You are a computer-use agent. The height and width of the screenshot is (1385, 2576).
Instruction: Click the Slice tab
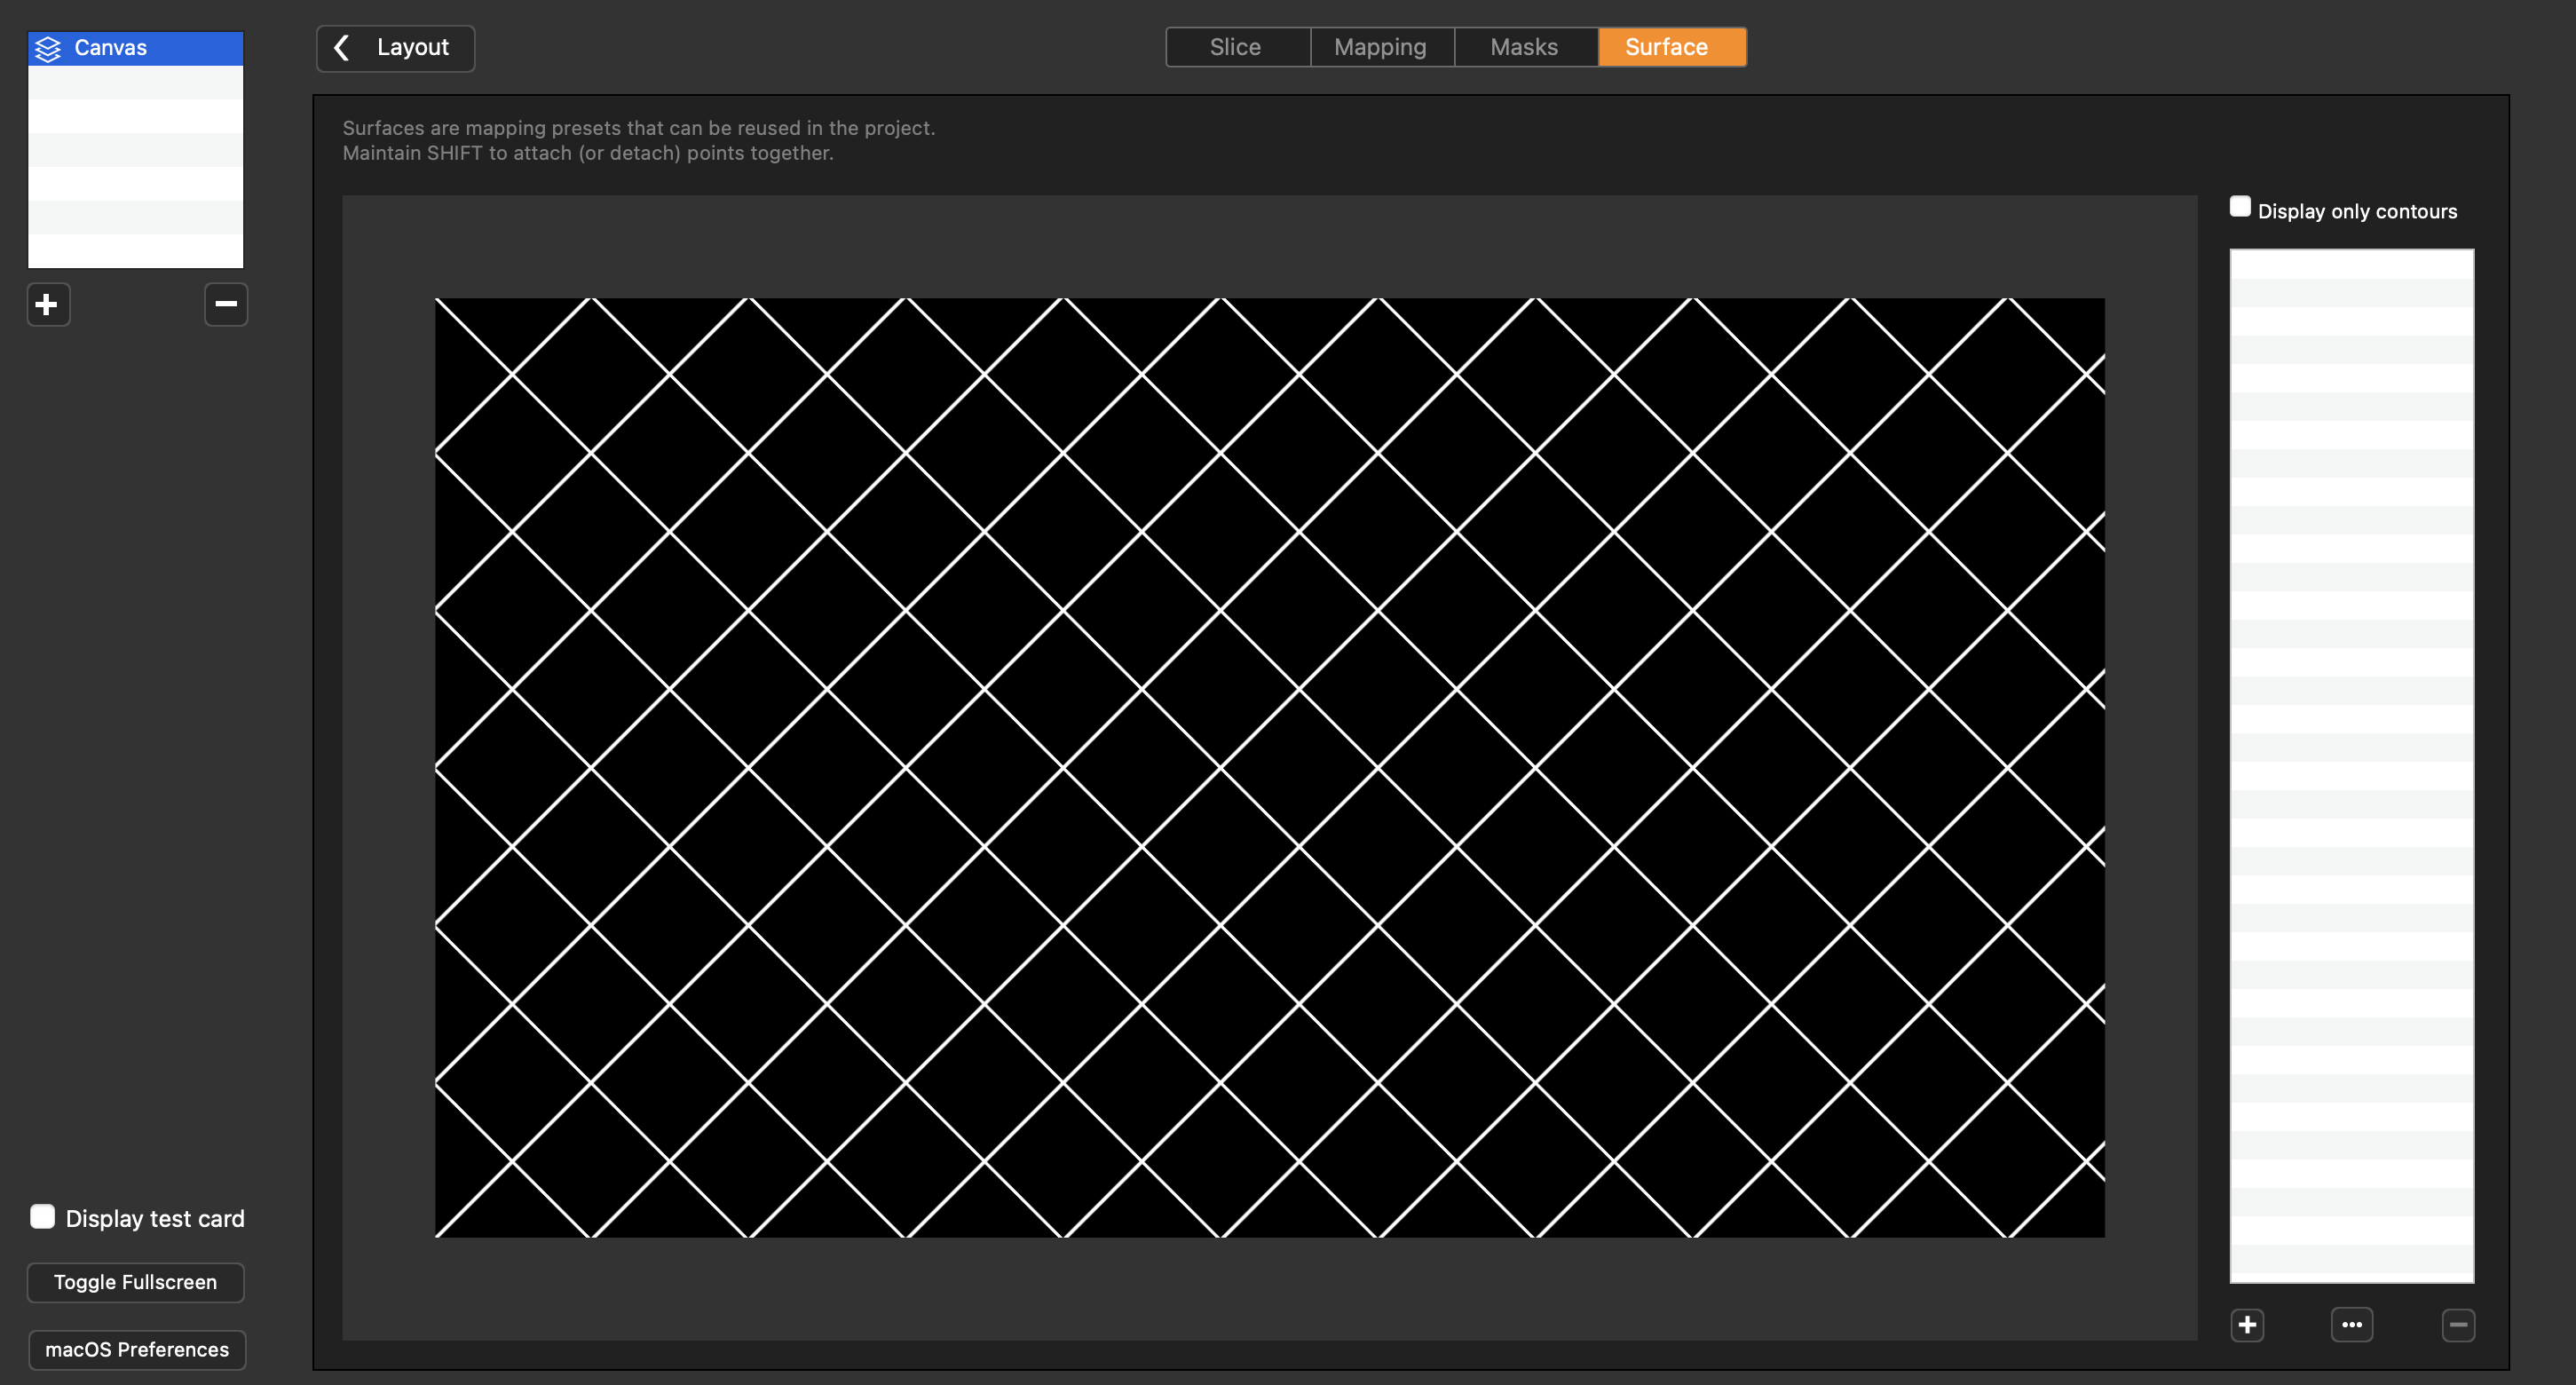[x=1236, y=46]
